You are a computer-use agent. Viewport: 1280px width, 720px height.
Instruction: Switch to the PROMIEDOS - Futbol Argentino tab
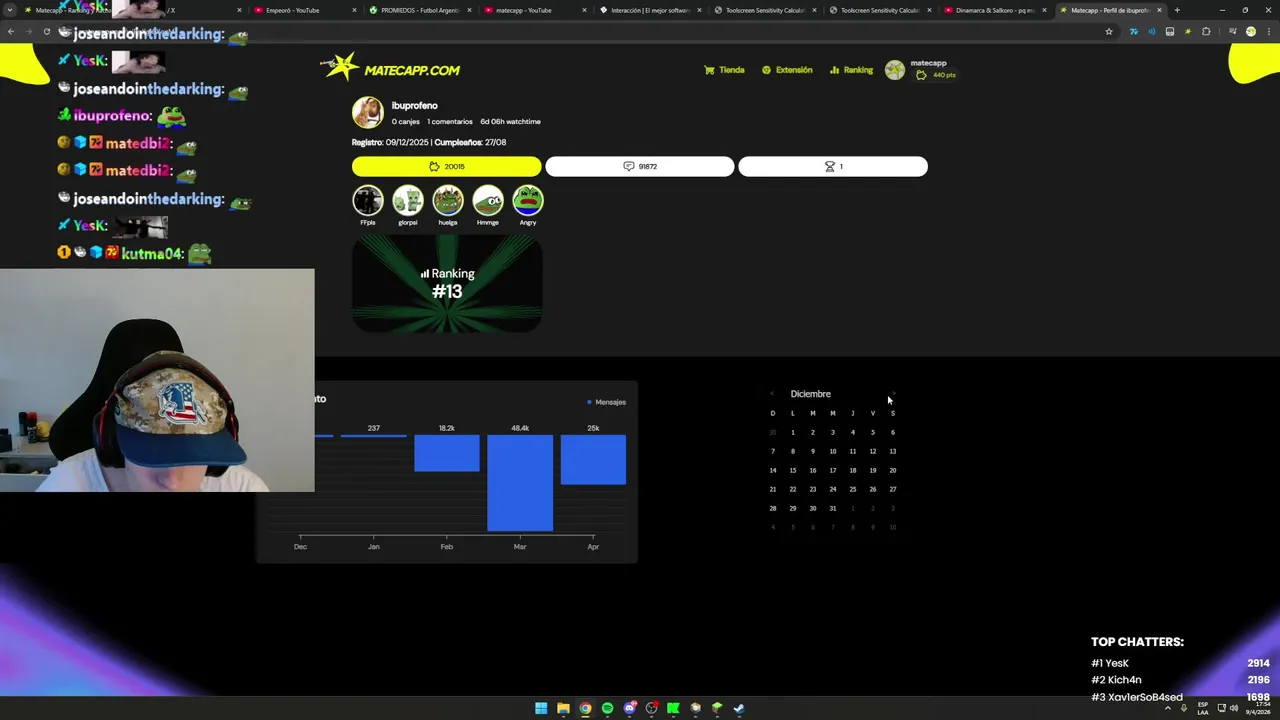pos(419,10)
